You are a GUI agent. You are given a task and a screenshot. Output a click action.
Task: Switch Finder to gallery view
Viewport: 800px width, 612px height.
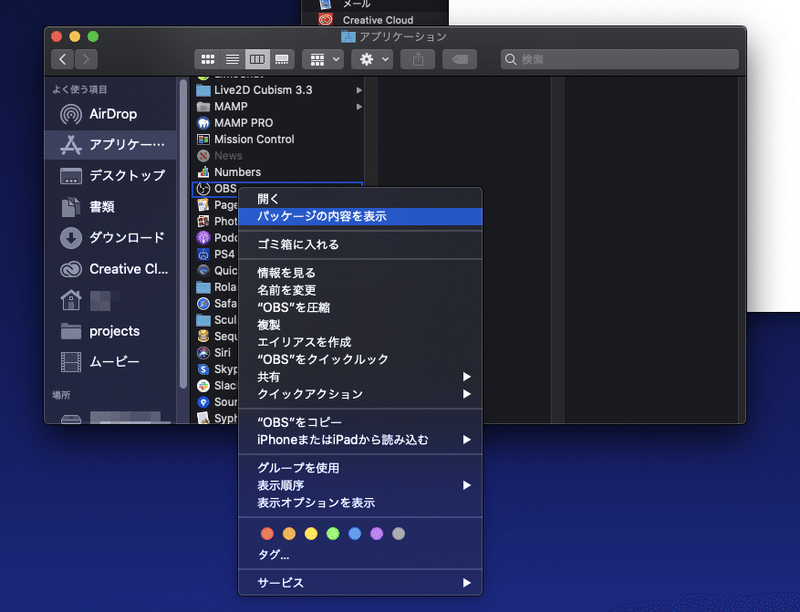click(282, 60)
